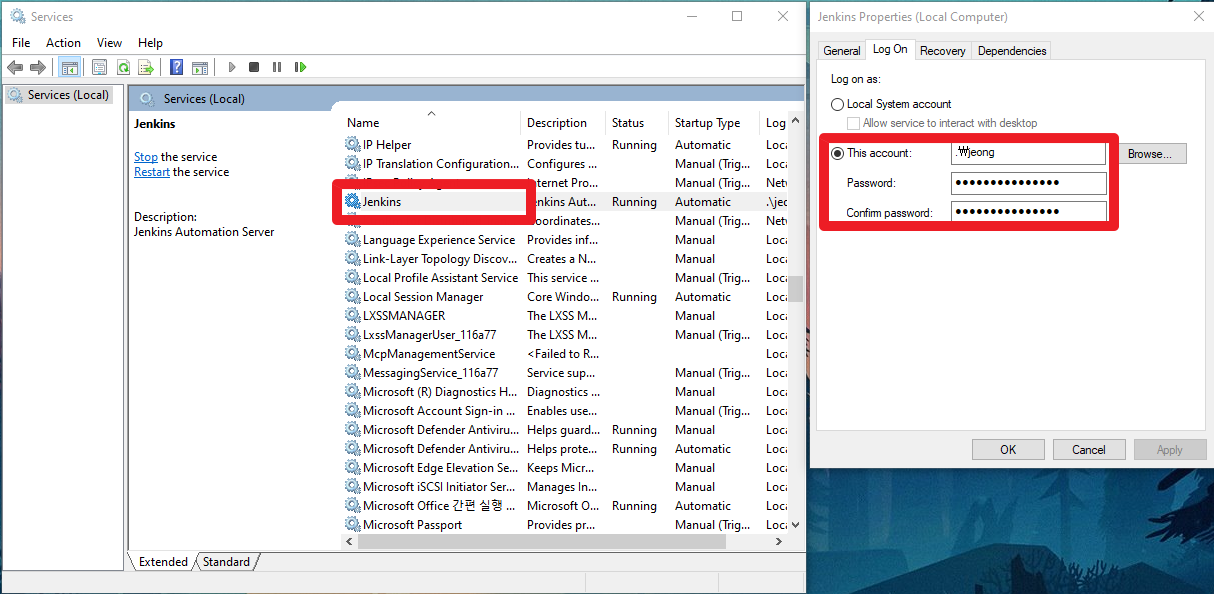Image resolution: width=1214 pixels, height=594 pixels.
Task: Open the Help menu in Services
Action: pyautogui.click(x=150, y=43)
